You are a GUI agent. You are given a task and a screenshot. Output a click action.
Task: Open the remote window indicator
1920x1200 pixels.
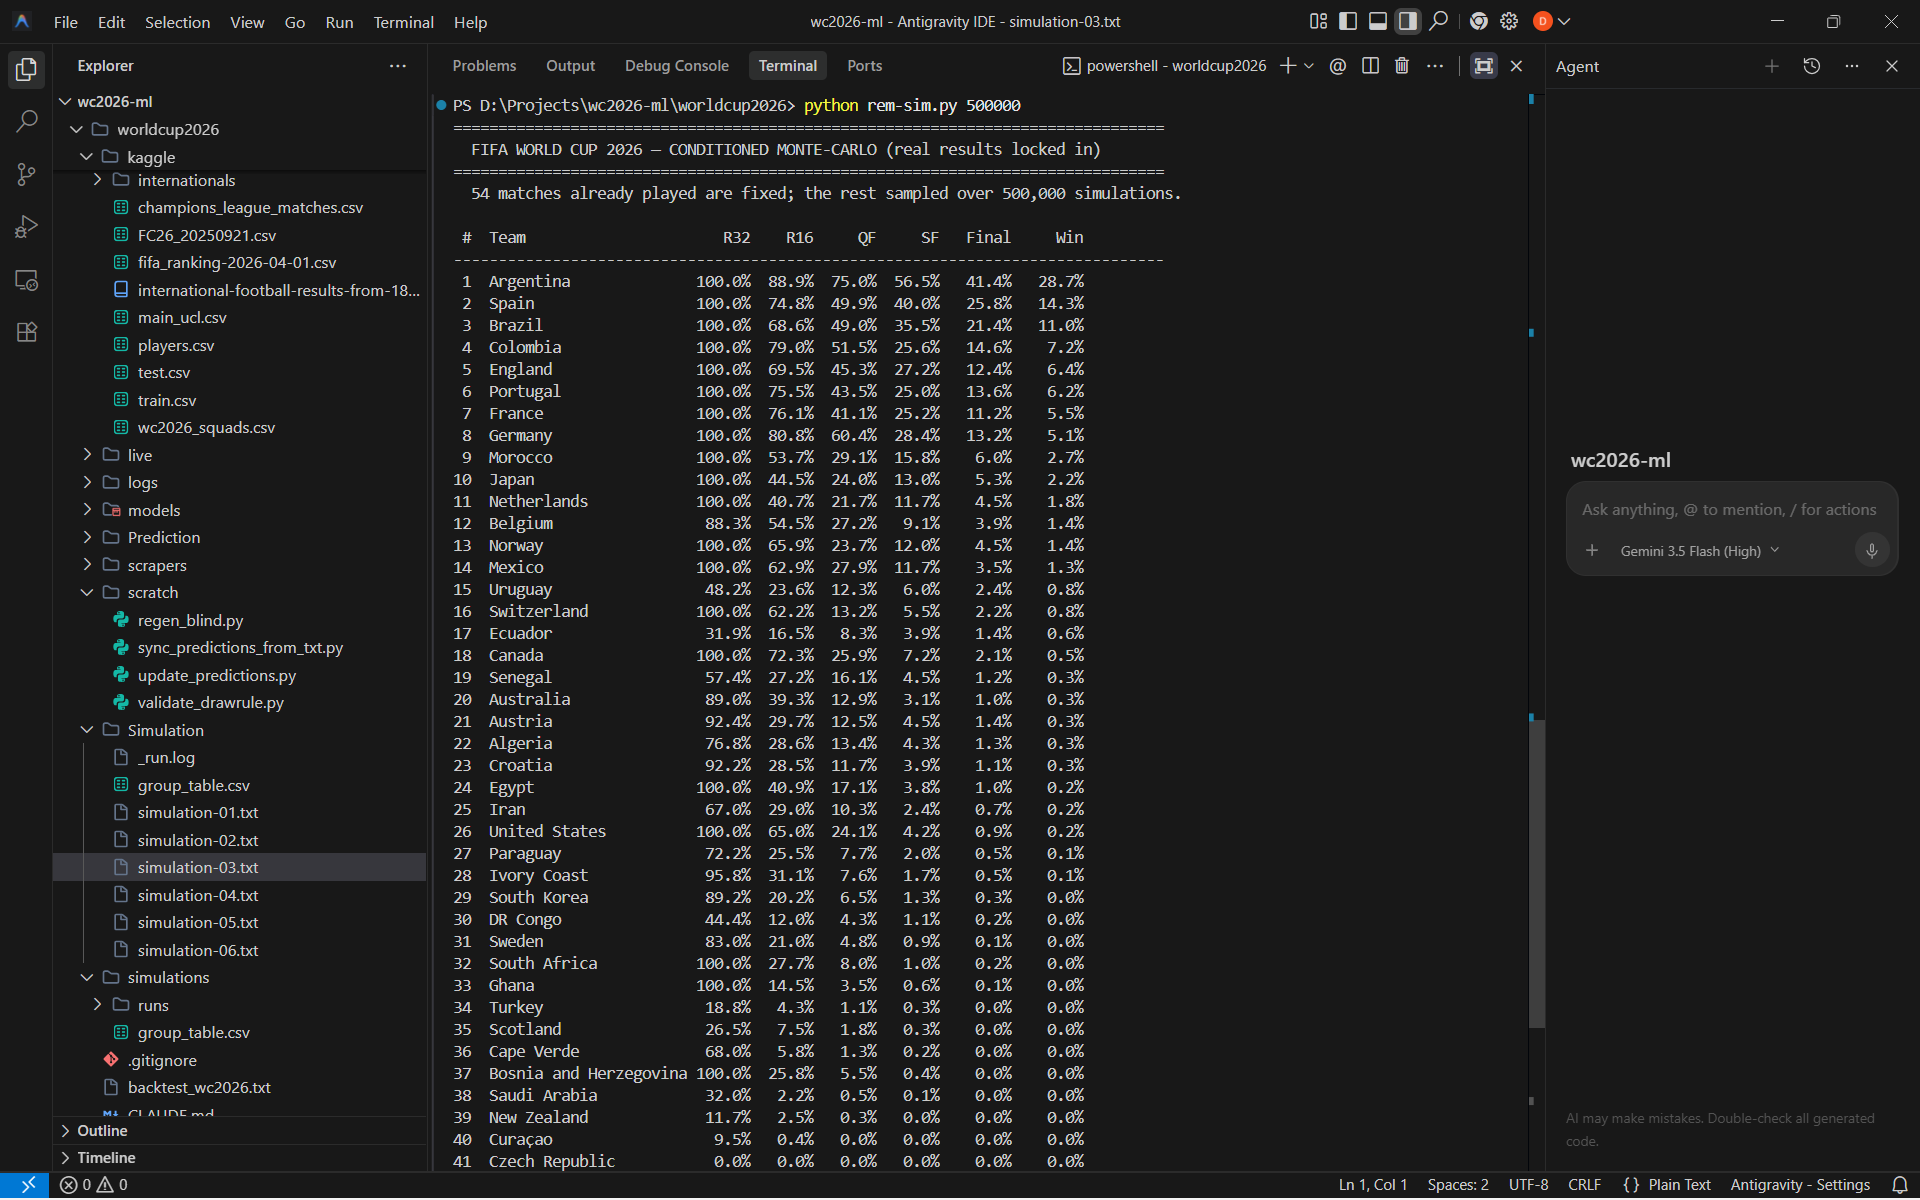tap(27, 1185)
